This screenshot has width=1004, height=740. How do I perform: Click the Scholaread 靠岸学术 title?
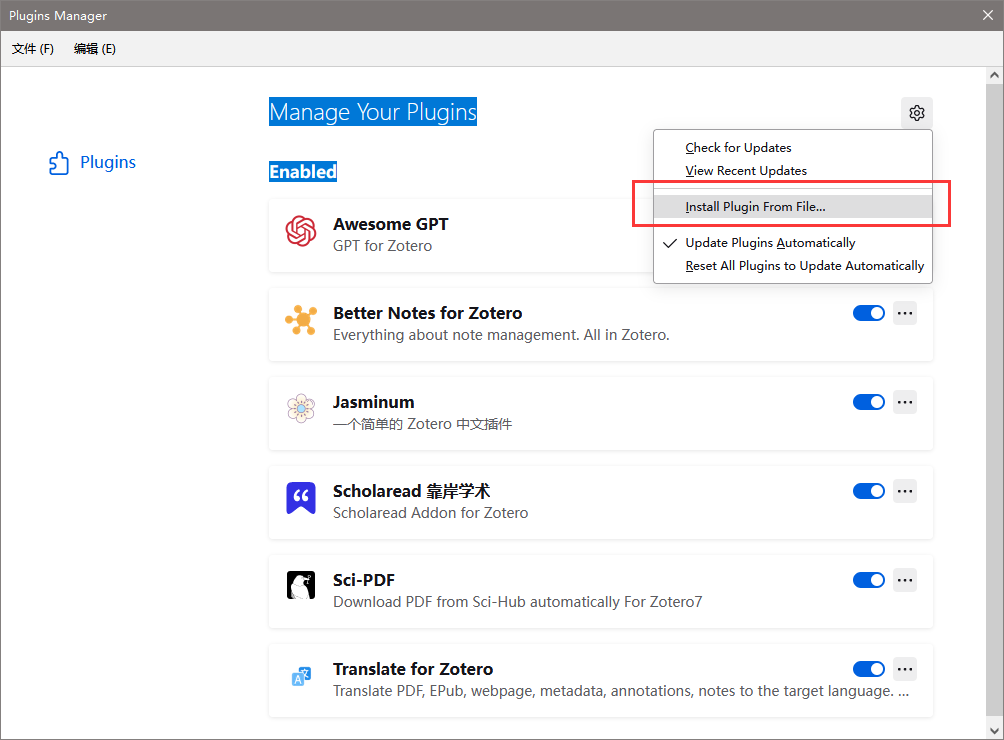pyautogui.click(x=411, y=491)
